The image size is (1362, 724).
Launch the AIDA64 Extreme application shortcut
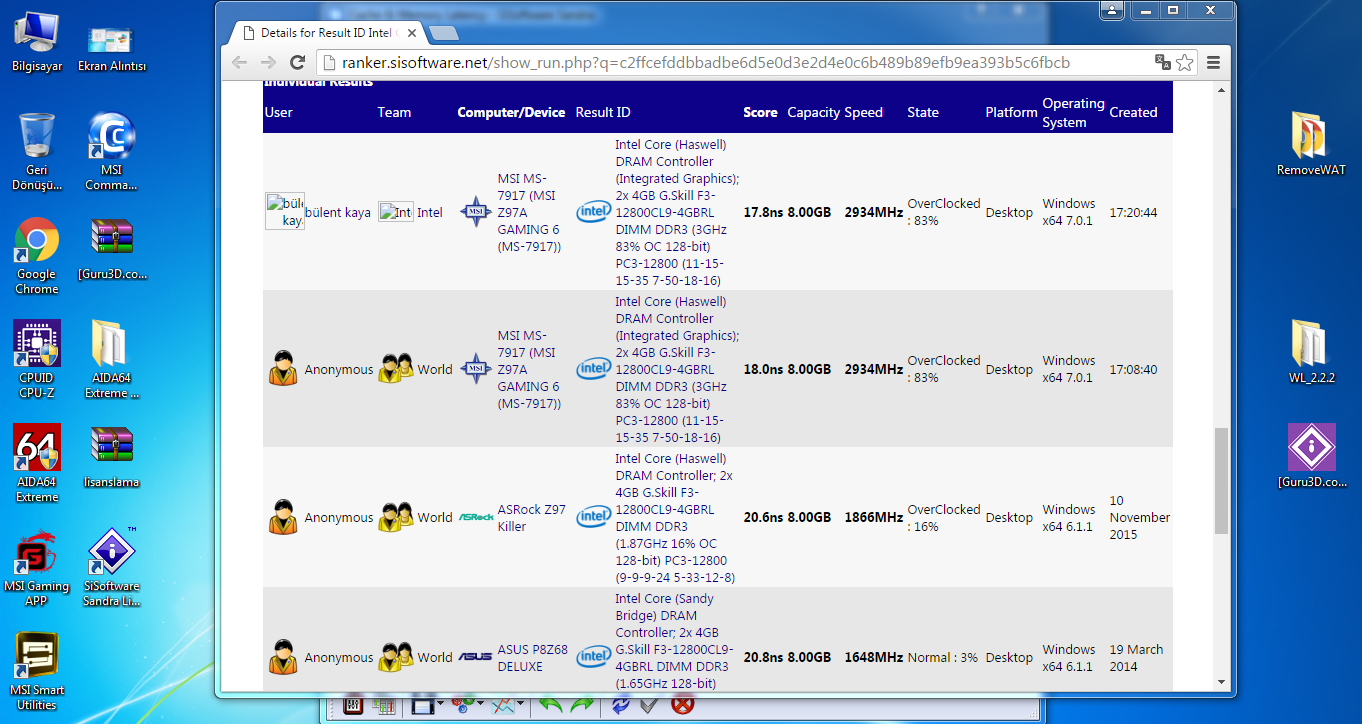click(x=37, y=464)
